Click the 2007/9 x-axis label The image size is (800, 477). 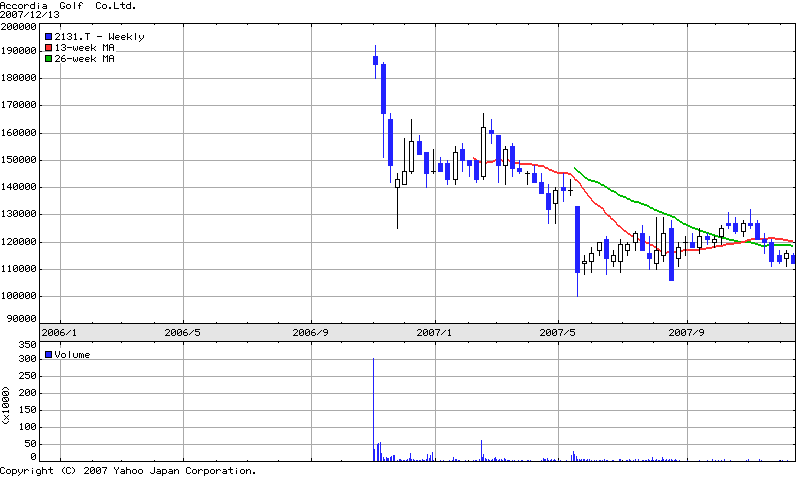pos(687,331)
